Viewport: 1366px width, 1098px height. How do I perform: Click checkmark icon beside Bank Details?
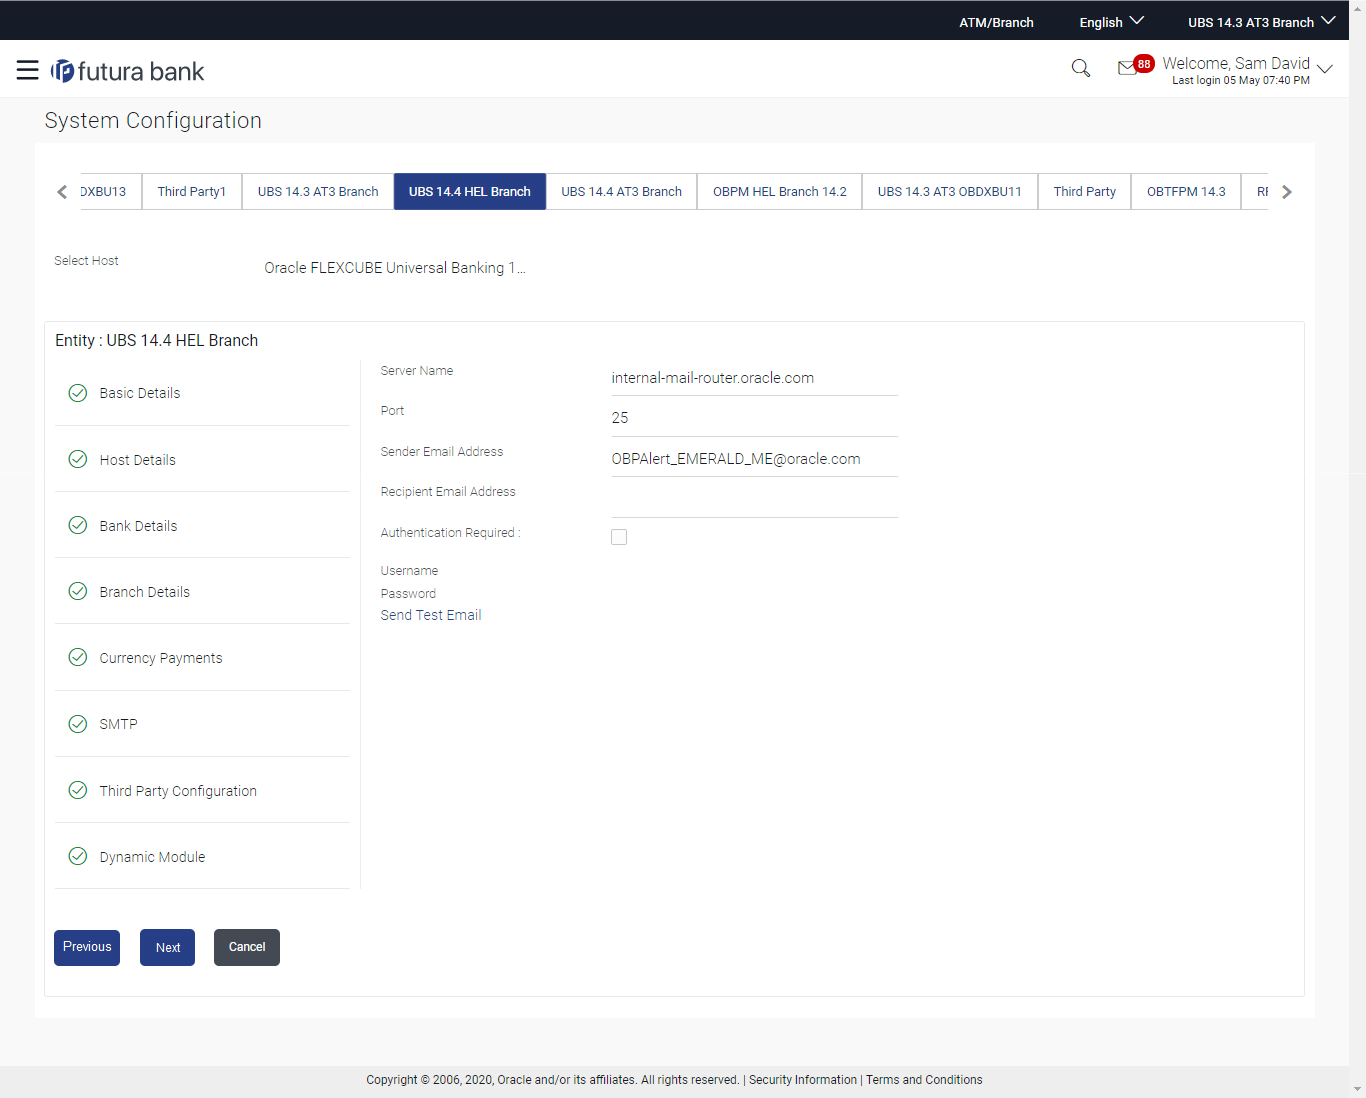77,525
